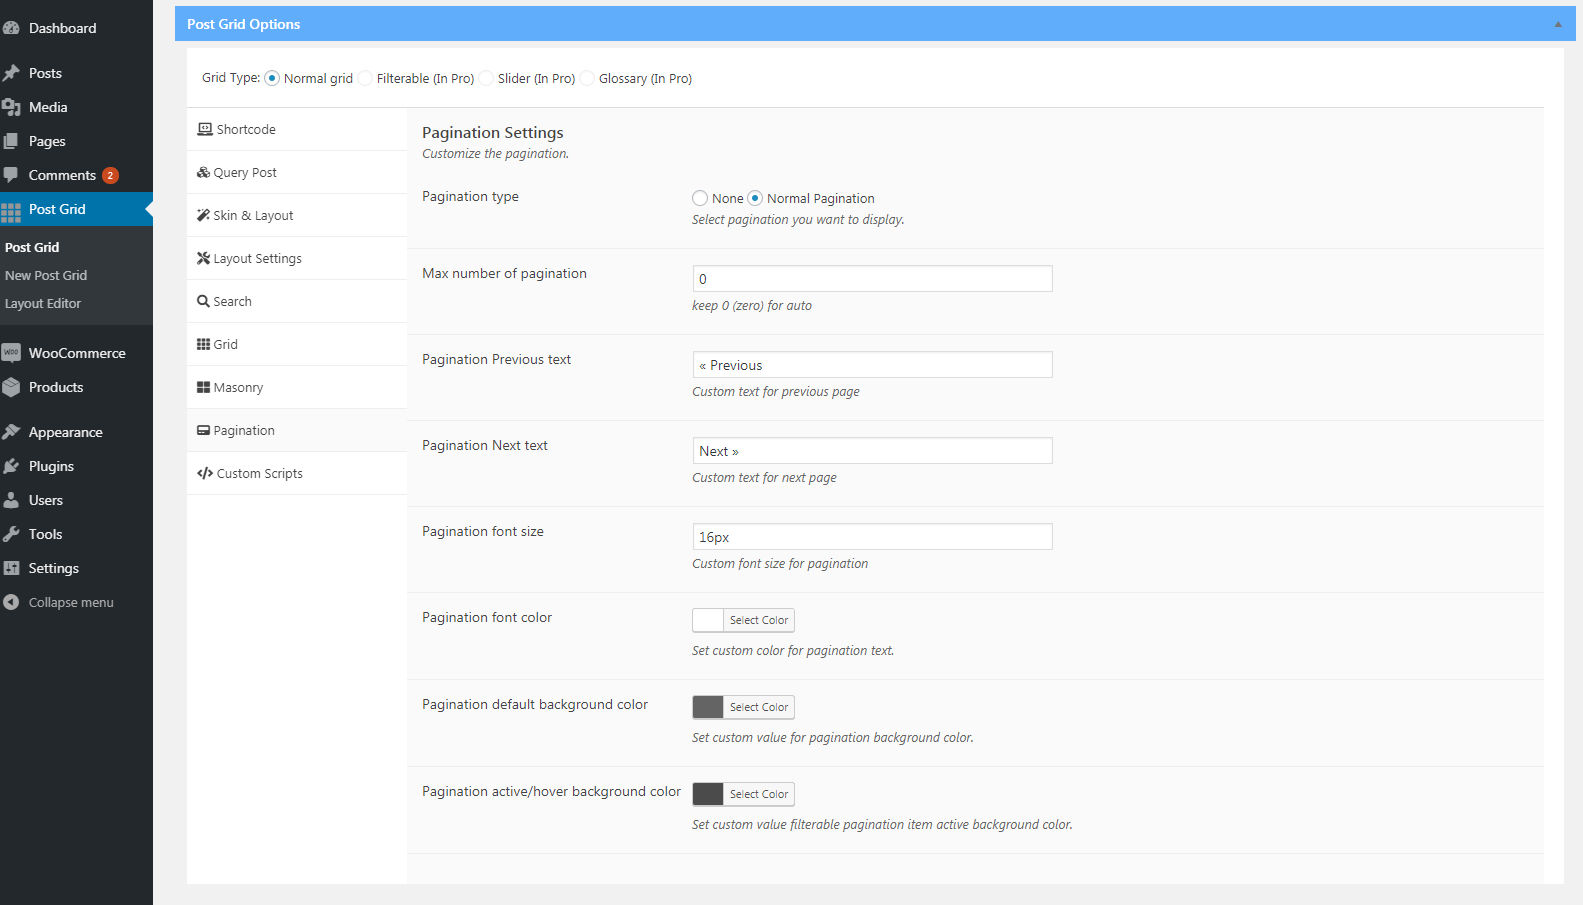
Task: Click the WooCommerce icon in sidebar
Action: (12, 353)
